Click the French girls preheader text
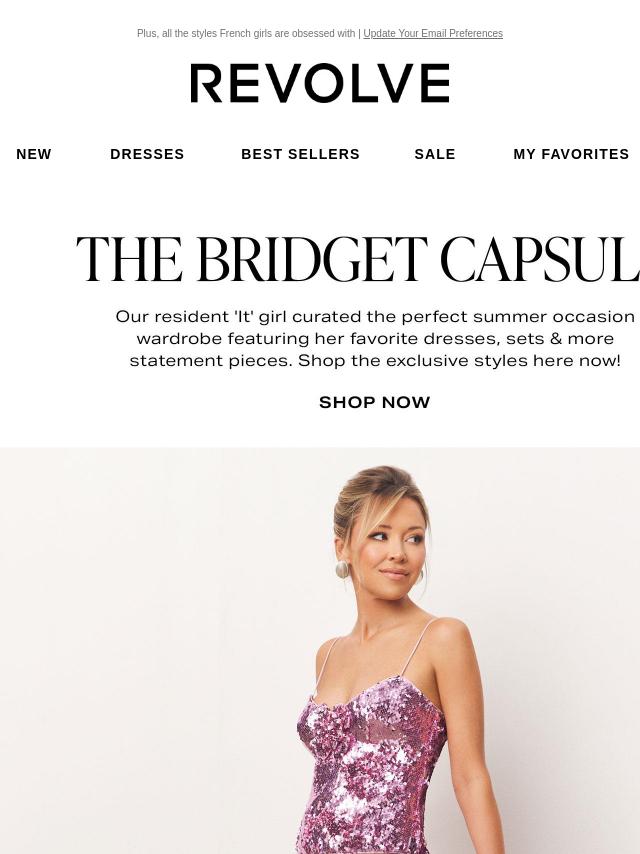 point(246,33)
